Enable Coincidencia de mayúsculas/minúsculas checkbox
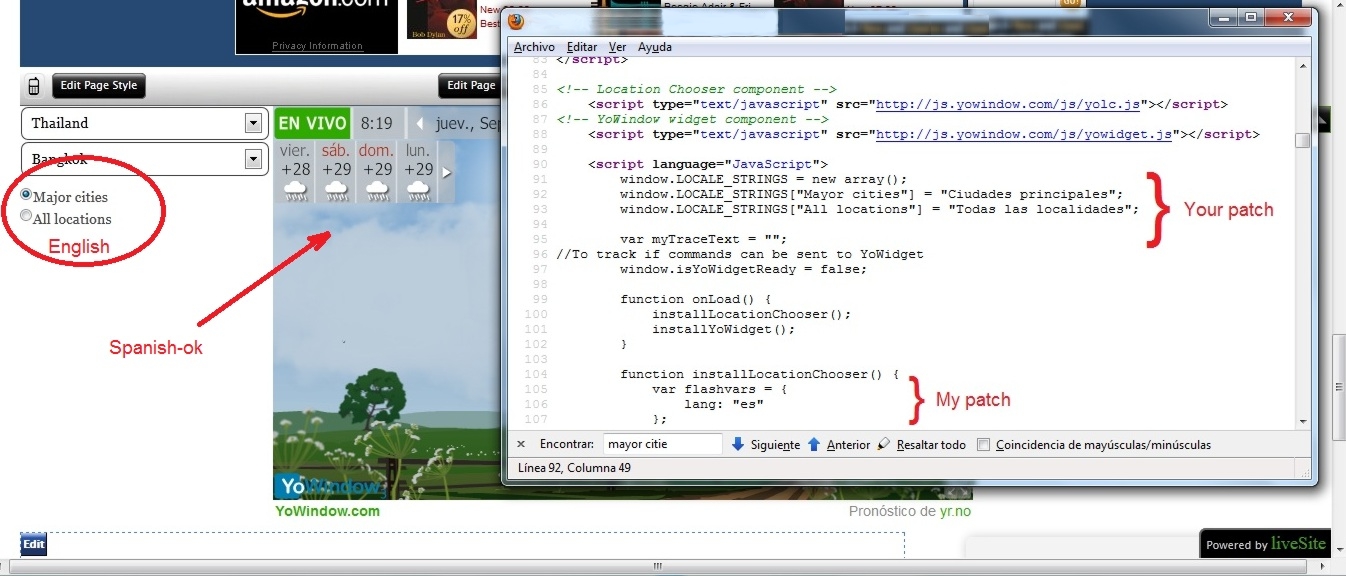The image size is (1346, 576). [984, 445]
